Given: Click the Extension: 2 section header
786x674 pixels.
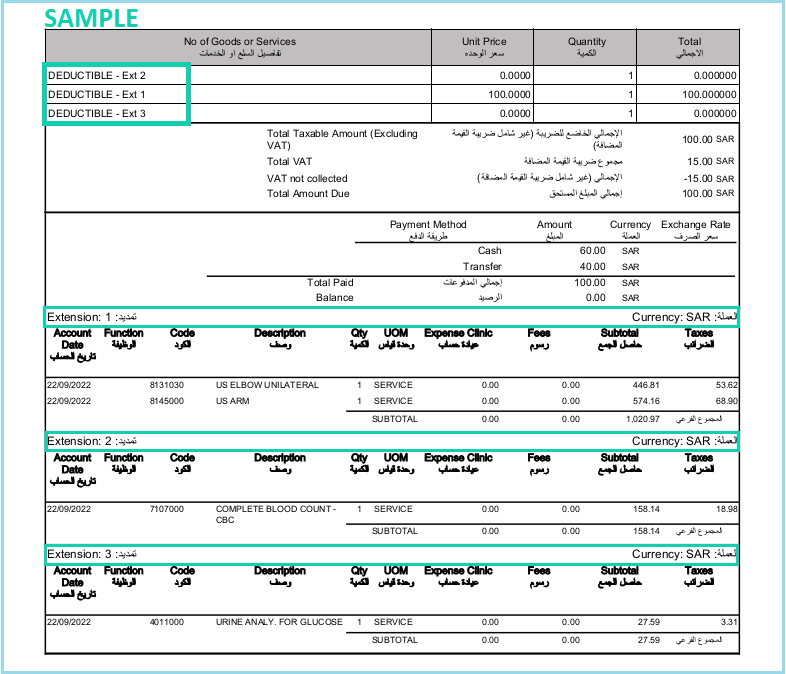Looking at the screenshot, I should click(x=391, y=441).
